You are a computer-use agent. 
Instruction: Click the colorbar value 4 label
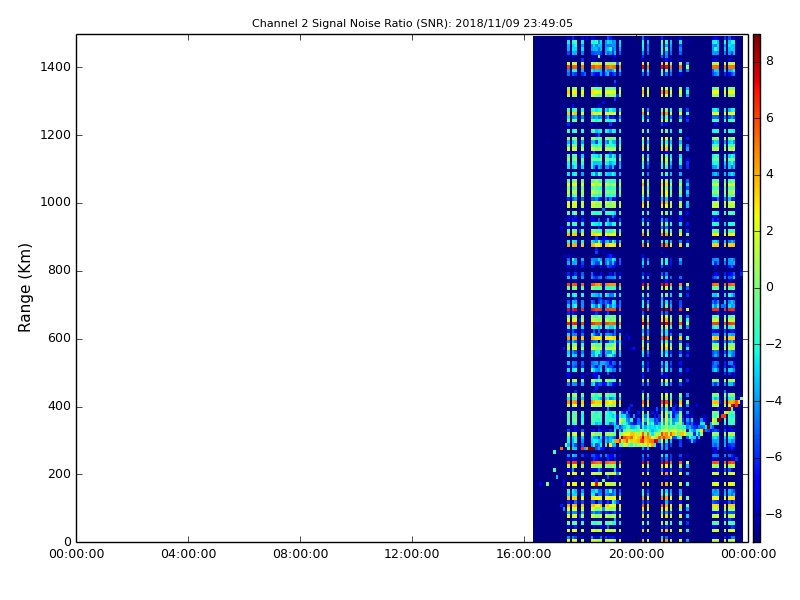(x=770, y=174)
